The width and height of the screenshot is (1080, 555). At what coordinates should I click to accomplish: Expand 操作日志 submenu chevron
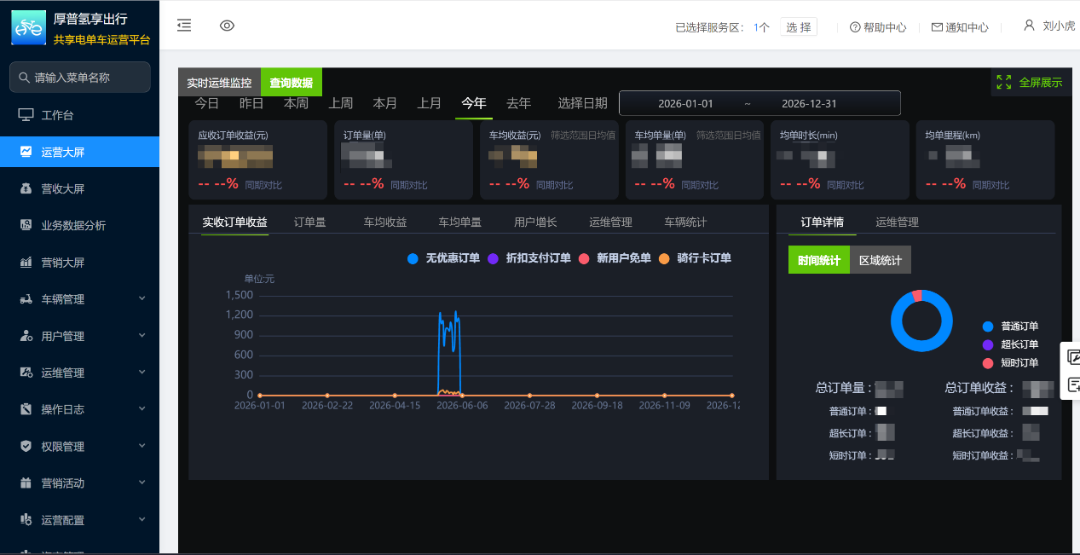pyautogui.click(x=142, y=408)
